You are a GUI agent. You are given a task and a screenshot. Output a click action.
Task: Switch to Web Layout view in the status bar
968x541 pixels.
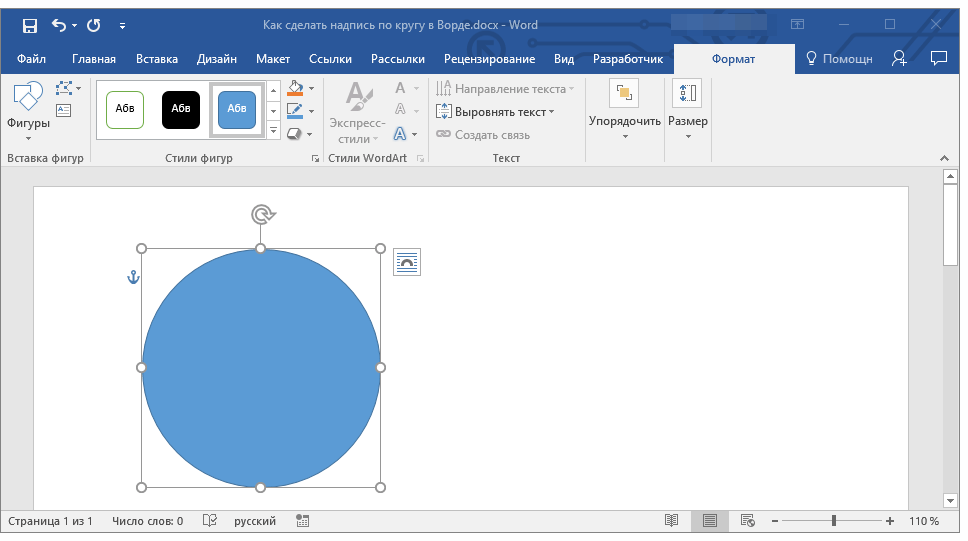pyautogui.click(x=747, y=521)
